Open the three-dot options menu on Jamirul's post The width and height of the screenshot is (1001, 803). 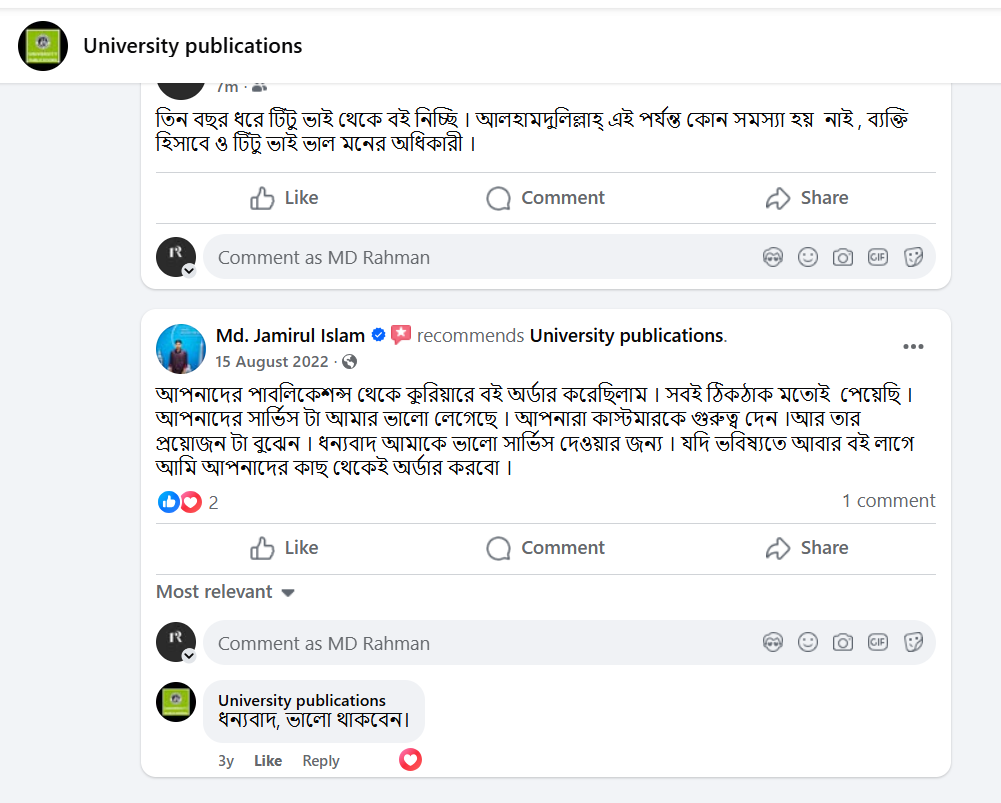tap(913, 346)
